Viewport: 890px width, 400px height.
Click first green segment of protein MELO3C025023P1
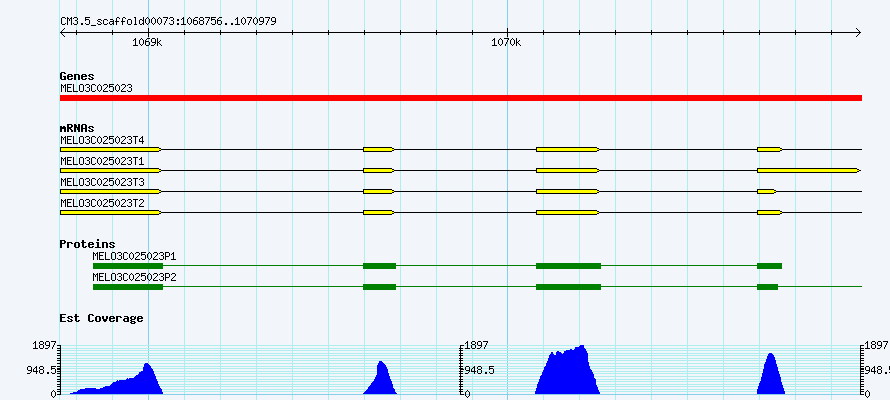click(128, 266)
